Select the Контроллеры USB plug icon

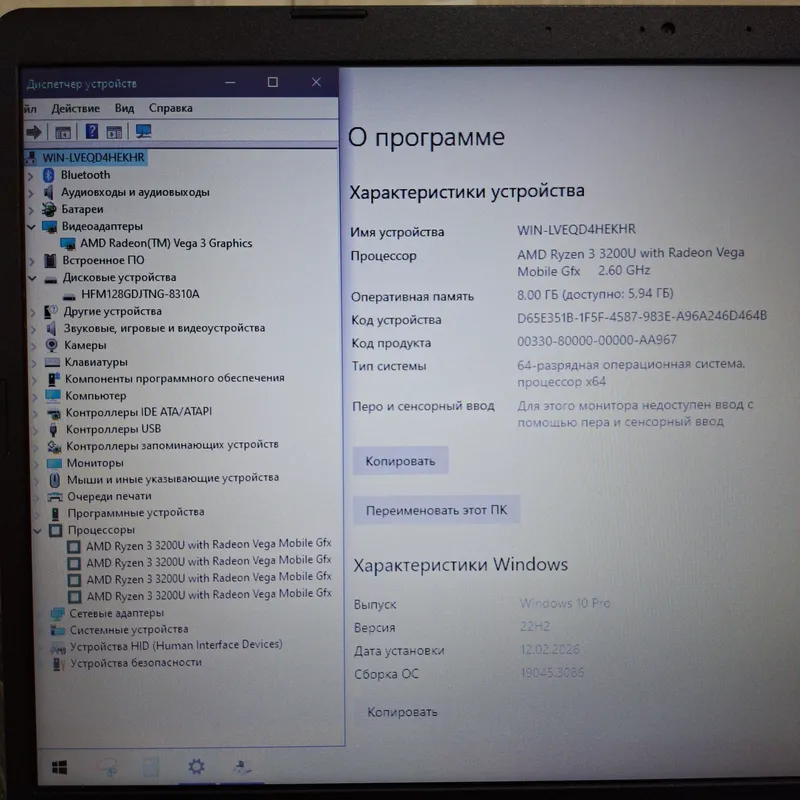pos(53,430)
